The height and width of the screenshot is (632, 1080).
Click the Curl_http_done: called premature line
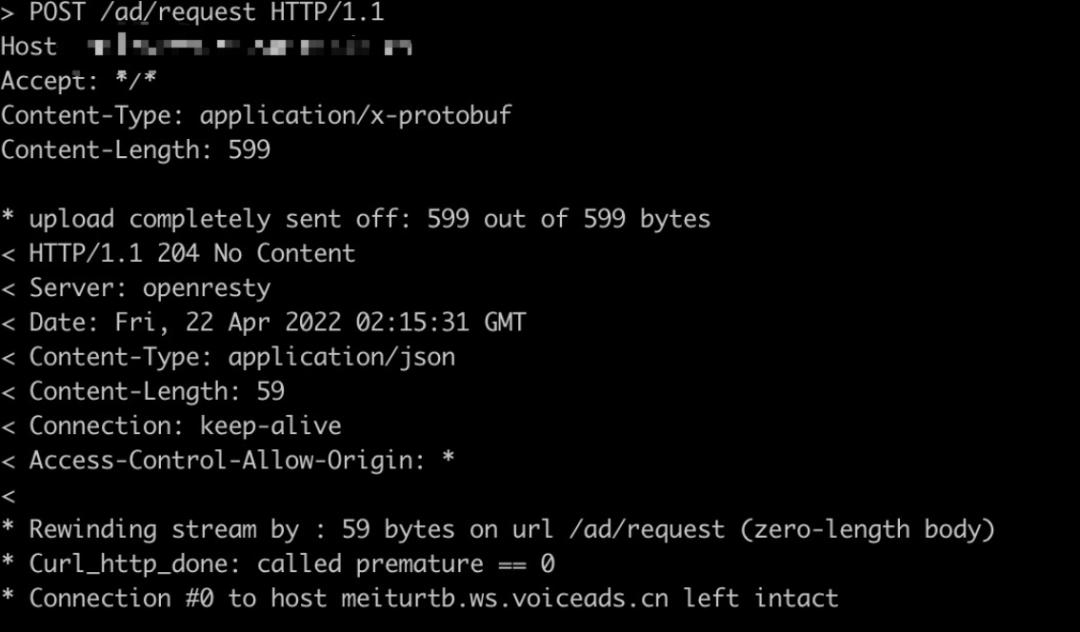click(291, 564)
